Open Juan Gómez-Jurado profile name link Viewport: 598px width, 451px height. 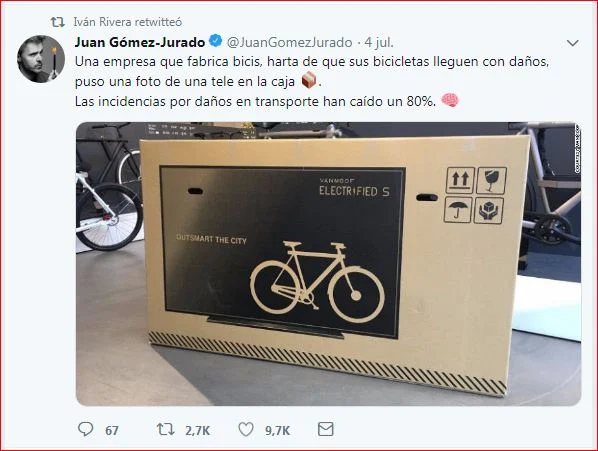click(140, 42)
